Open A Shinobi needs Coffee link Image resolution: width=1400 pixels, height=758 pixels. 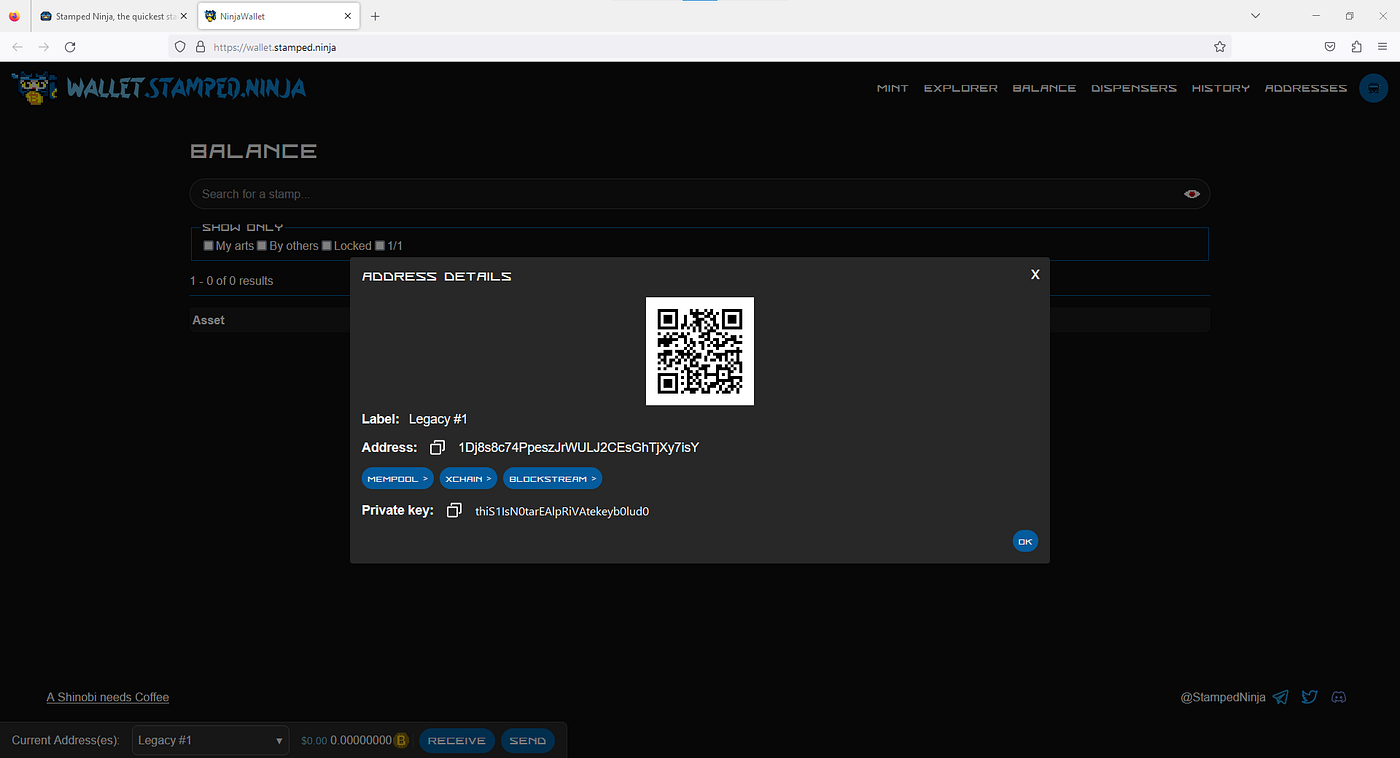tap(108, 697)
